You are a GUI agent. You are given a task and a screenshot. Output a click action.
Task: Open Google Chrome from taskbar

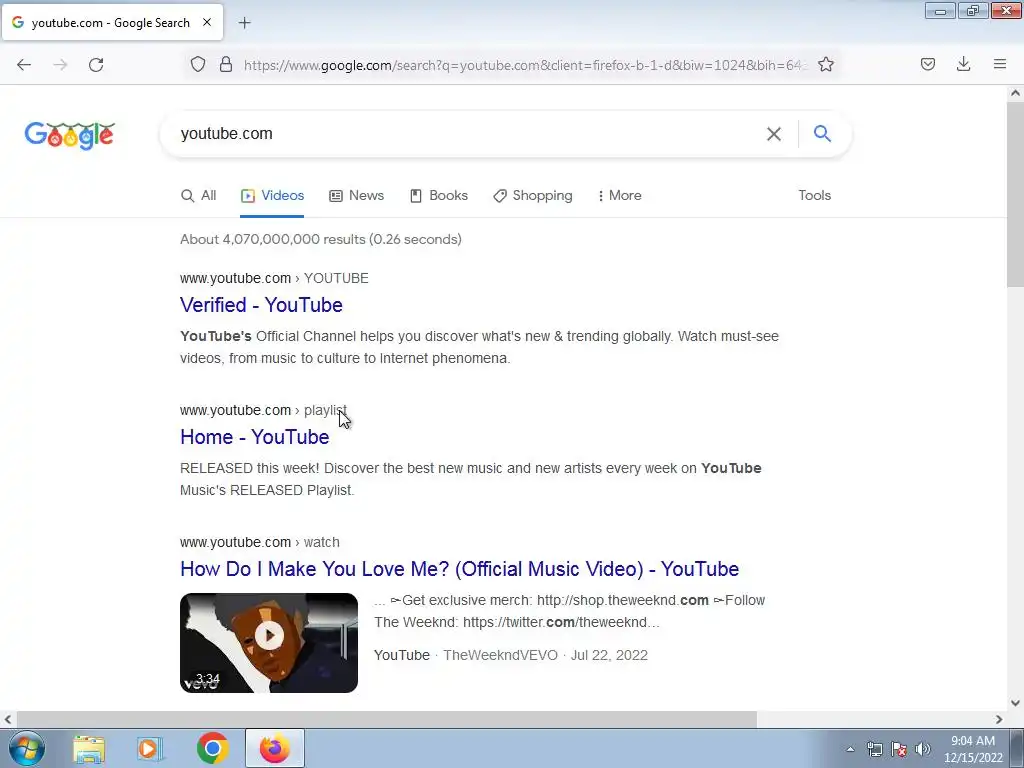[212, 748]
